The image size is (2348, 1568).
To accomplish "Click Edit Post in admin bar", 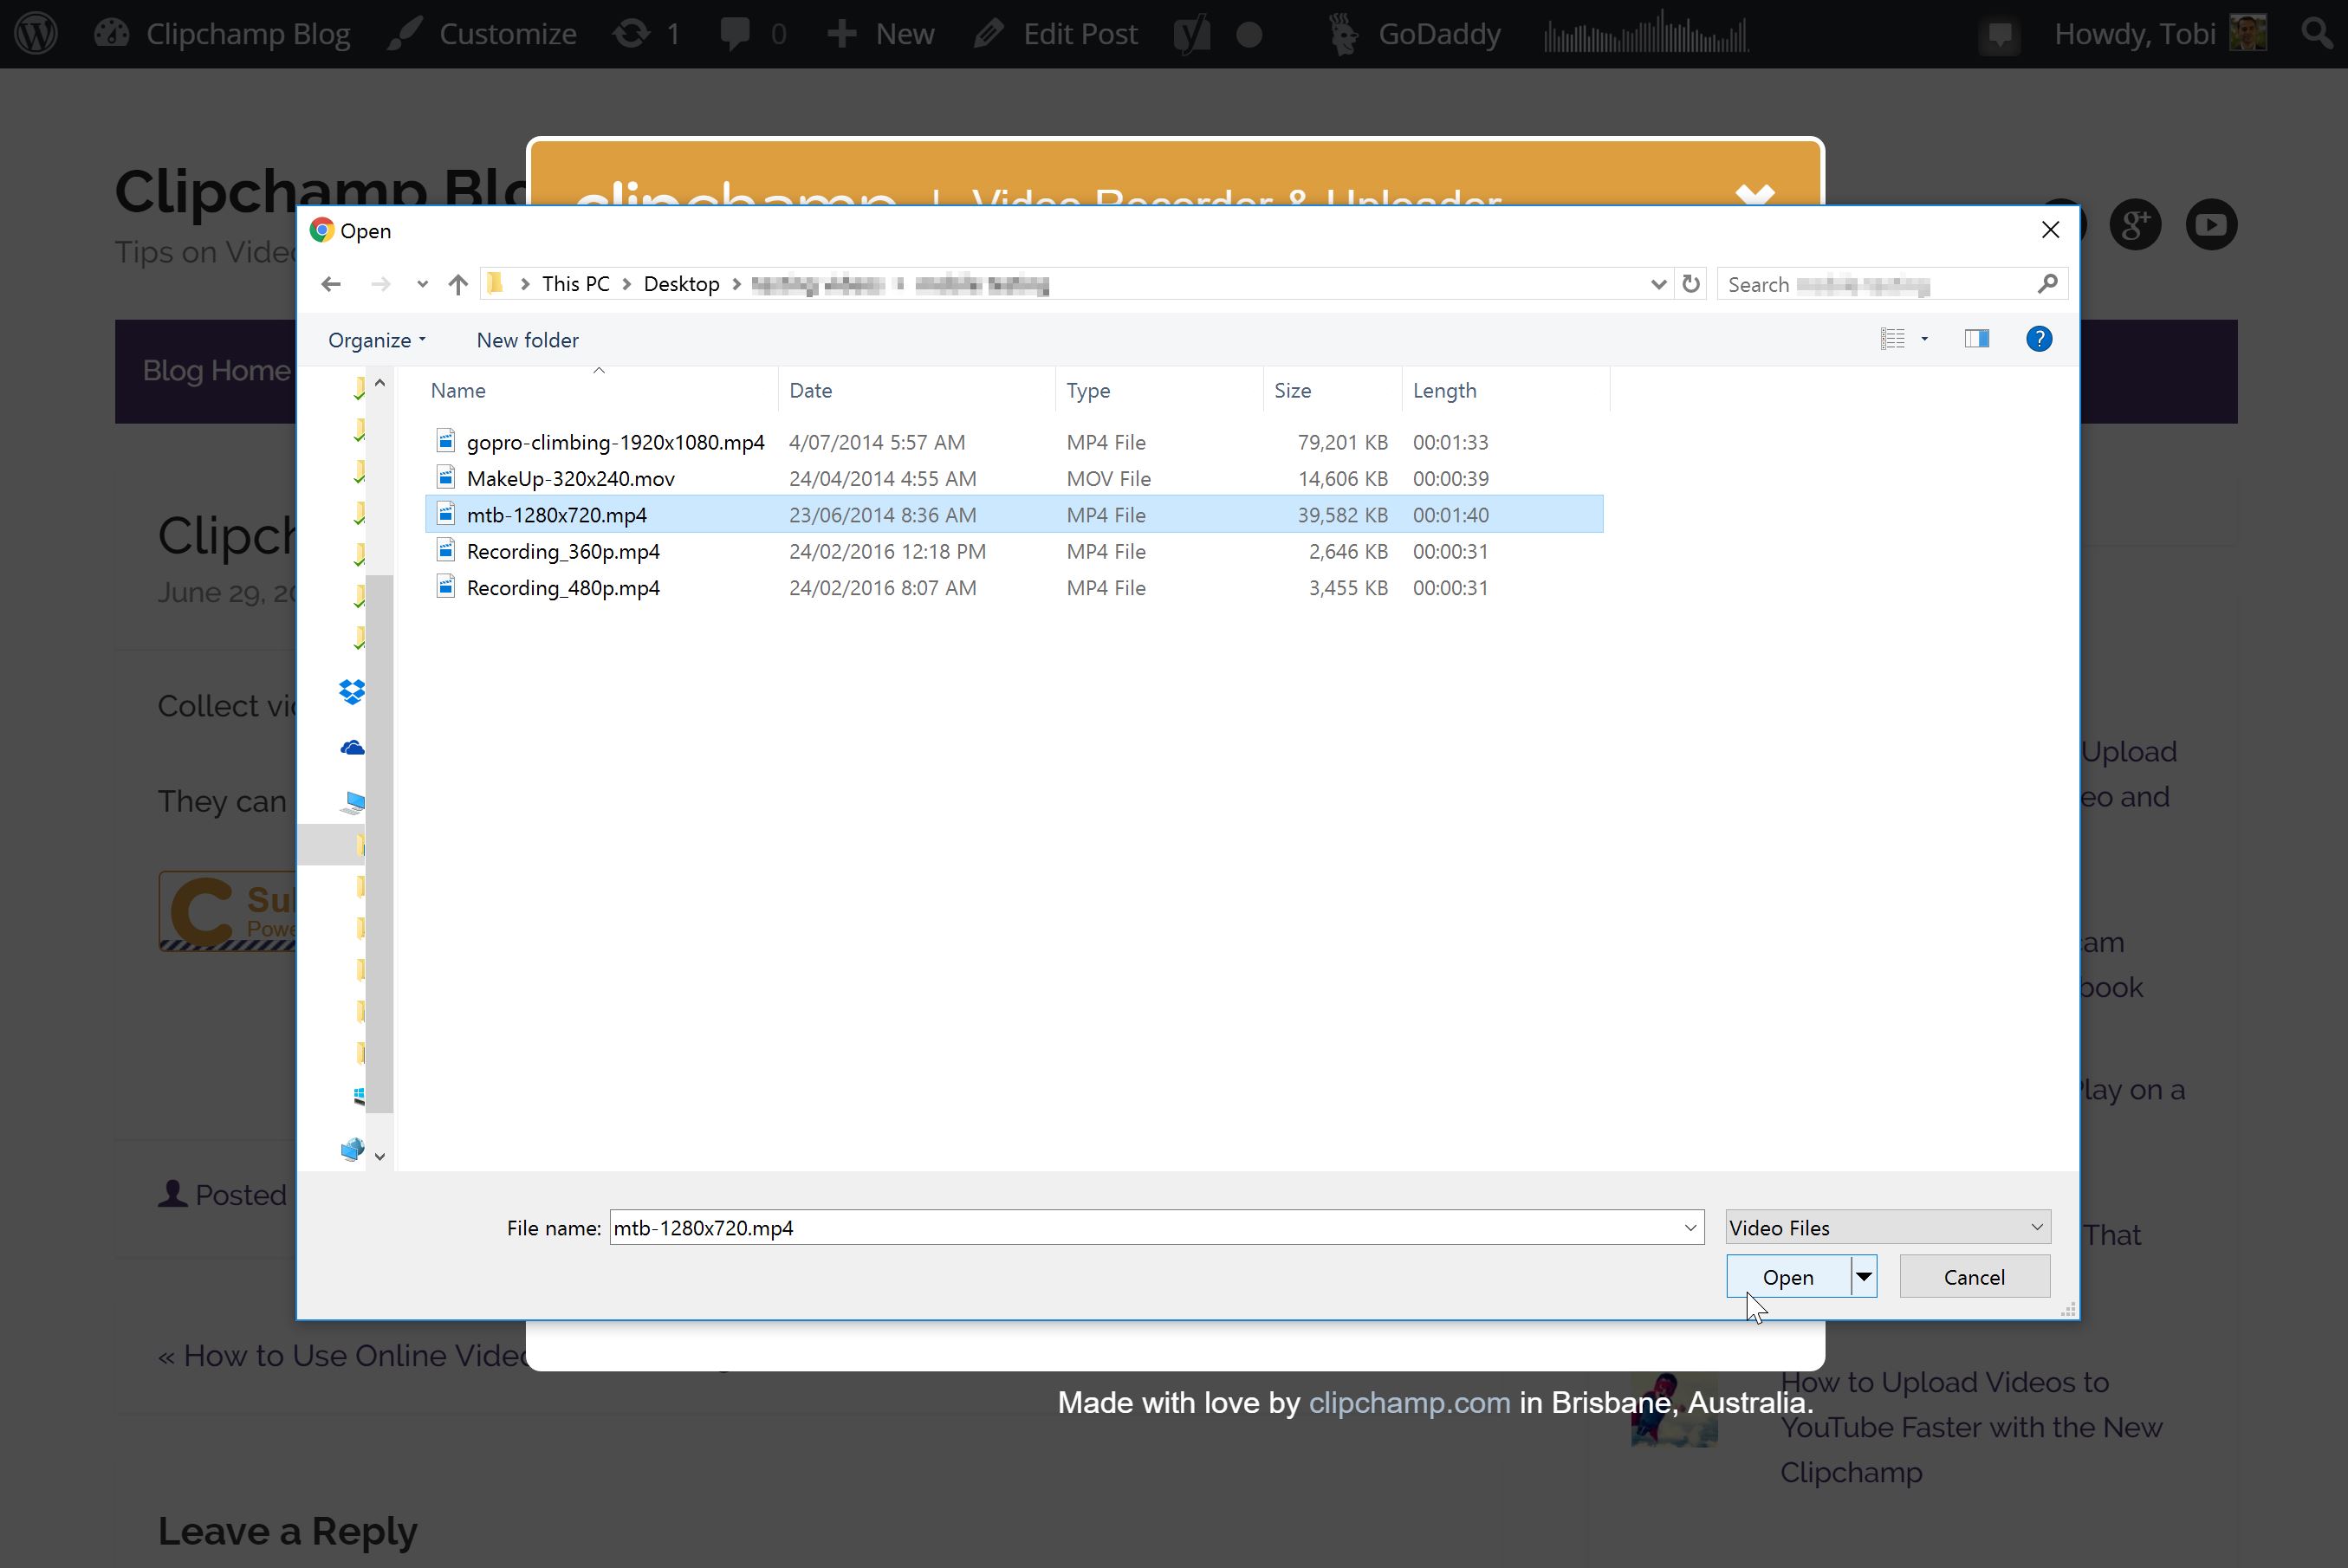I will 1056,34.
